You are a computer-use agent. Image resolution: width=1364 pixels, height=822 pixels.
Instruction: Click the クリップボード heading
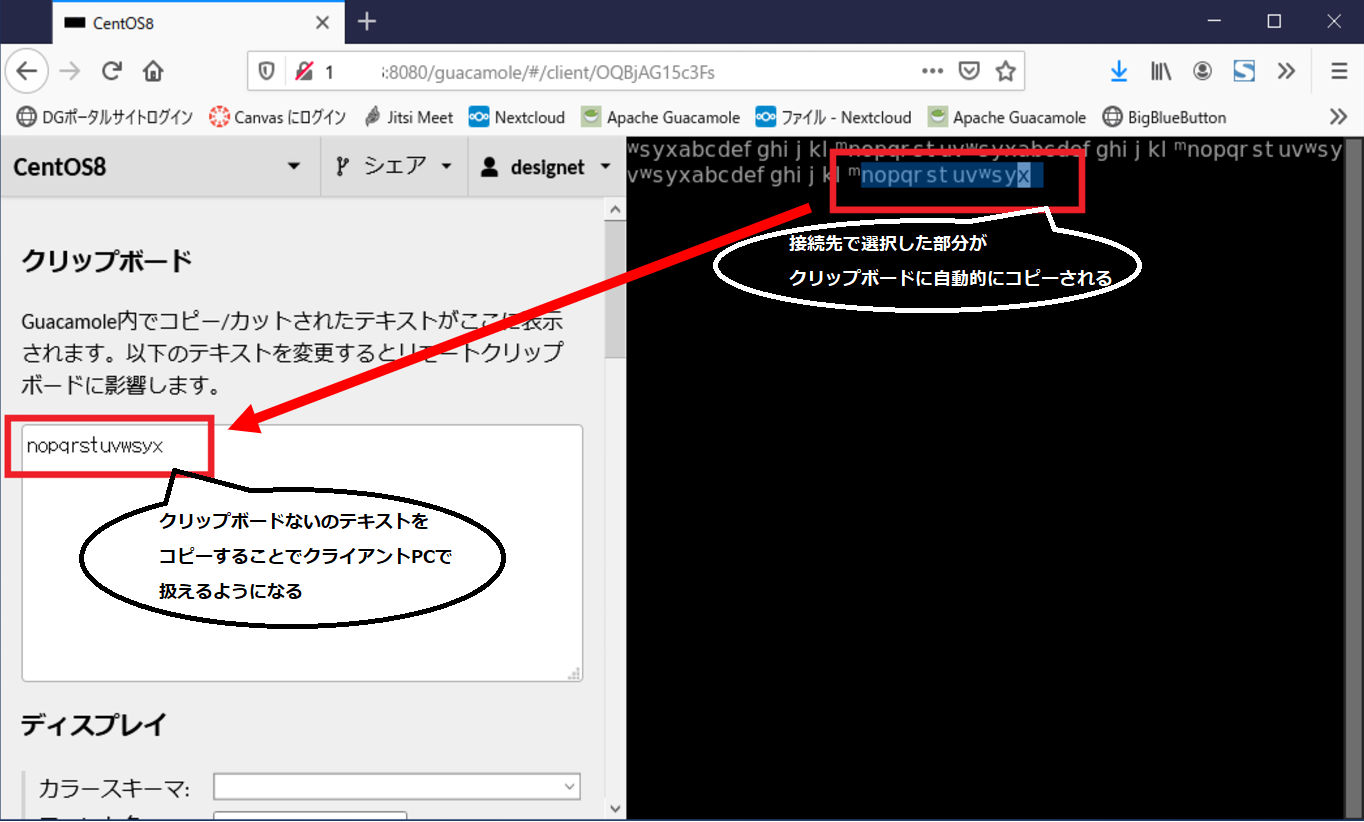[x=106, y=263]
